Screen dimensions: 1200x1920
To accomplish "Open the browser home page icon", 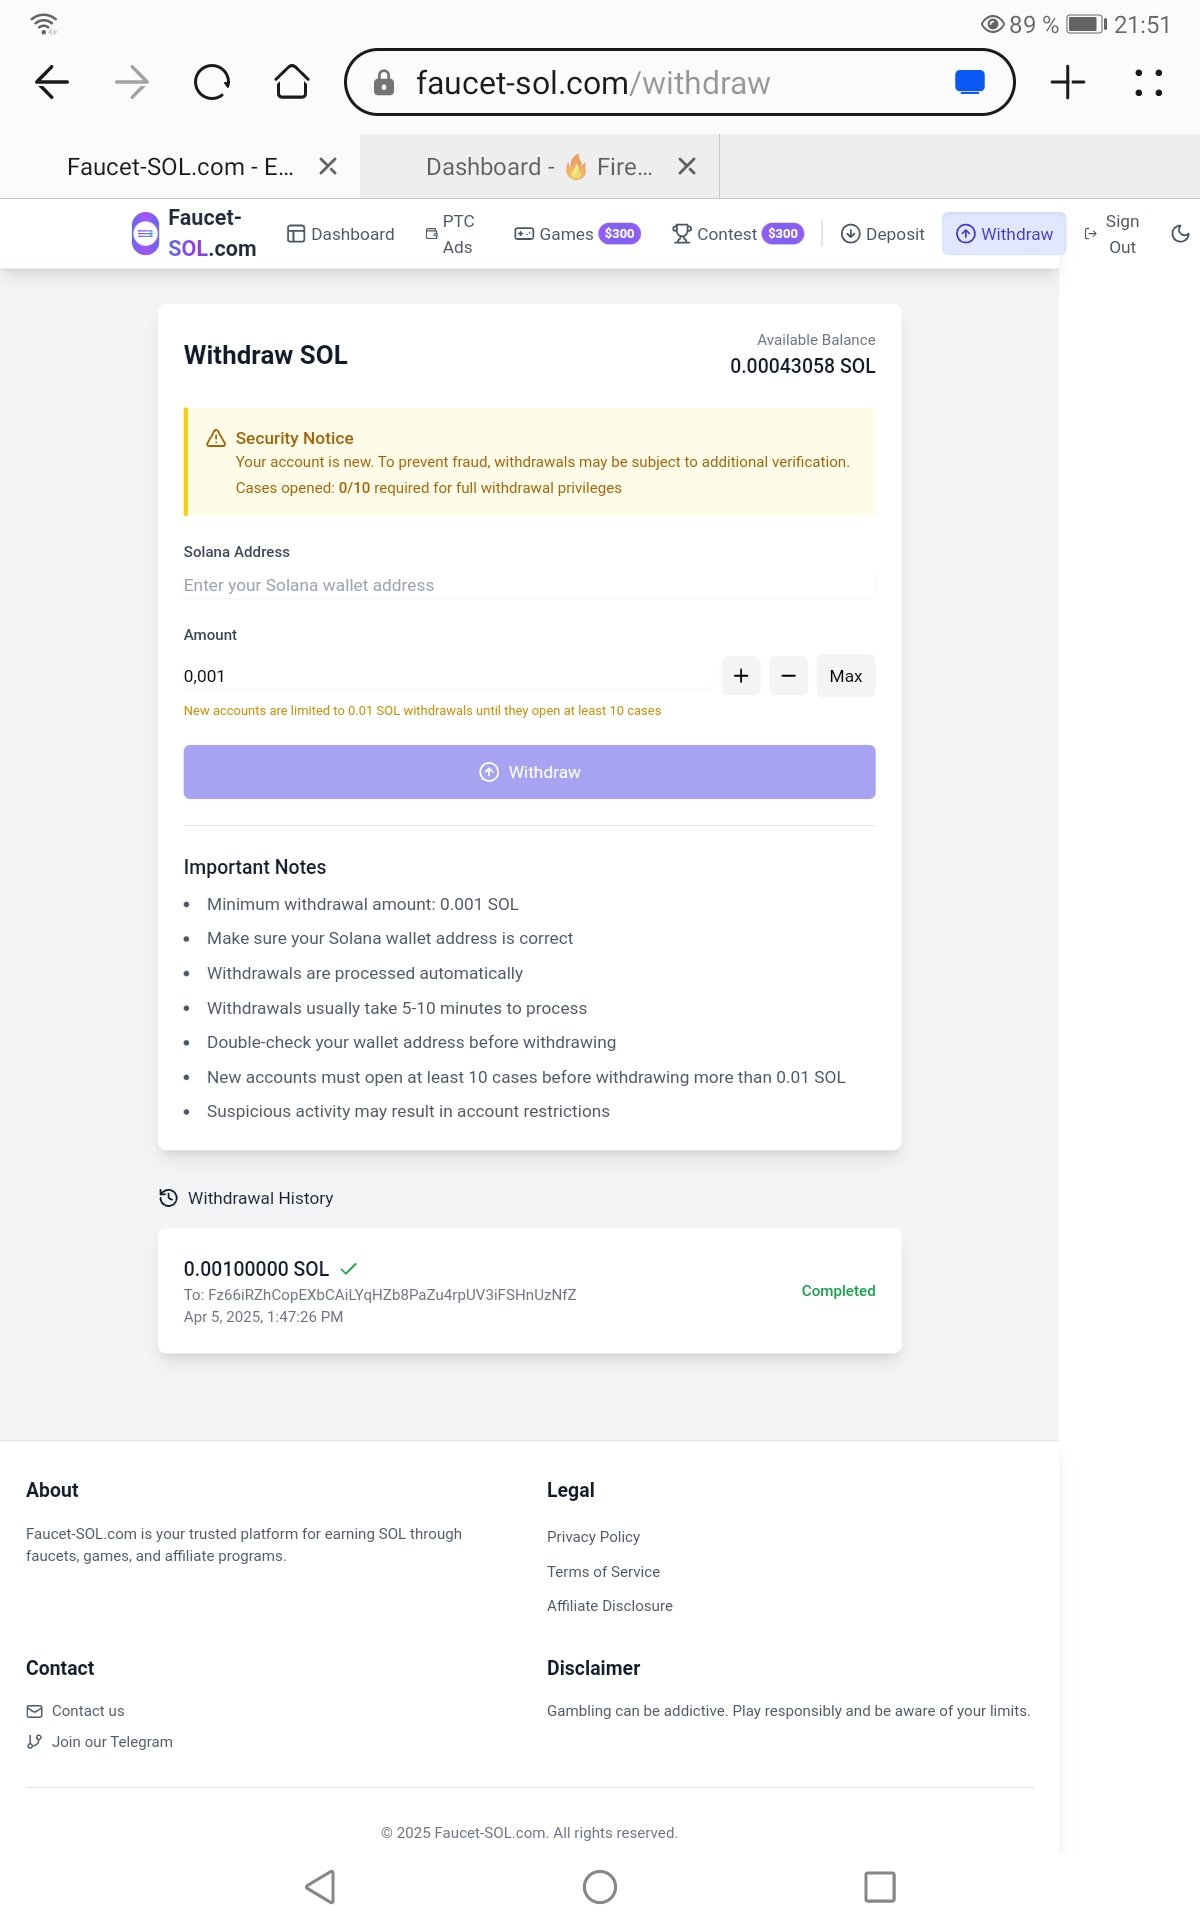I will (x=292, y=82).
